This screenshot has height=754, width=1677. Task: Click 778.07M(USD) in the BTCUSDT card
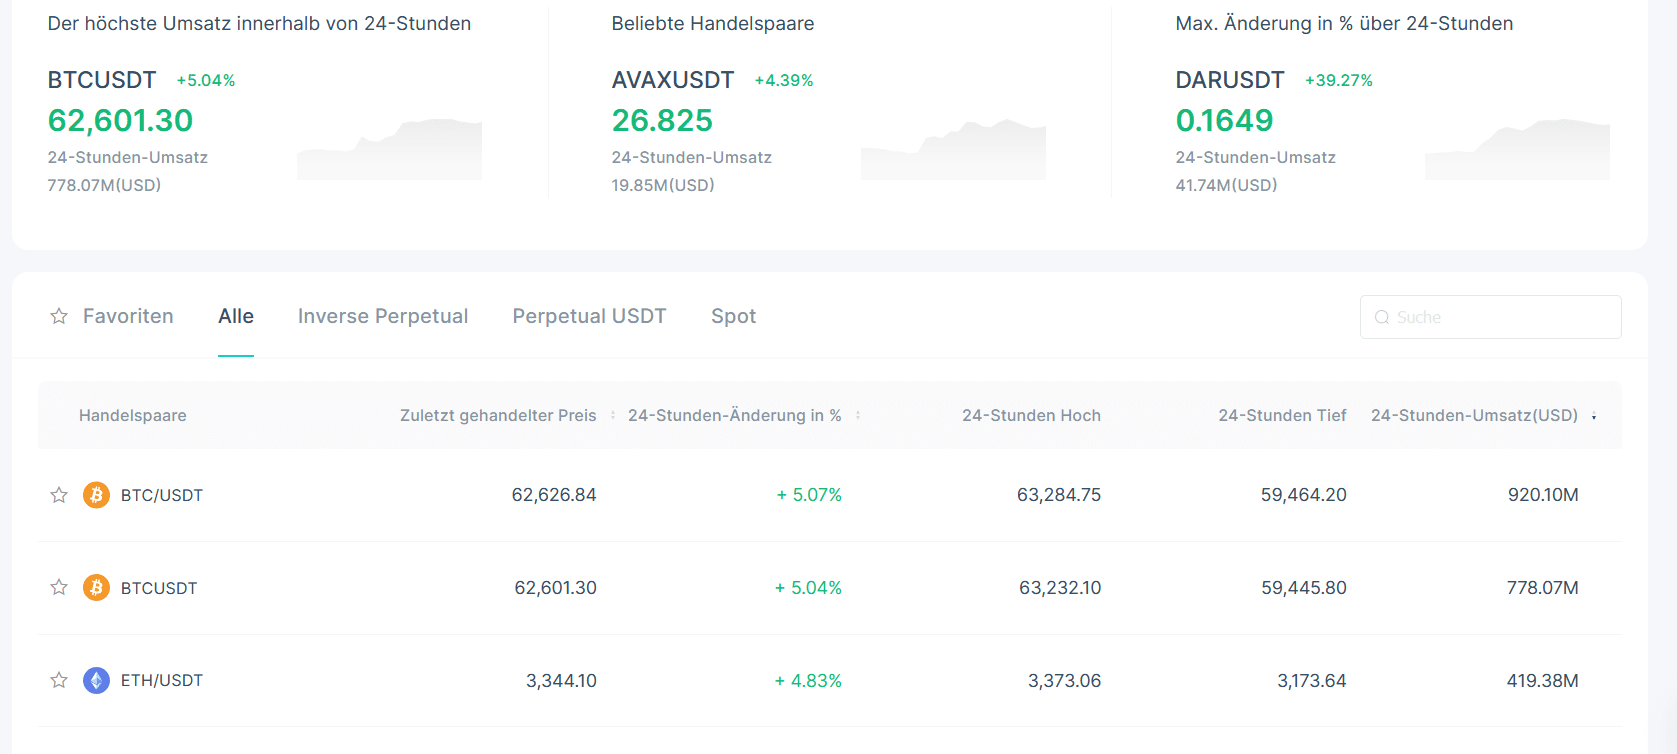(104, 185)
